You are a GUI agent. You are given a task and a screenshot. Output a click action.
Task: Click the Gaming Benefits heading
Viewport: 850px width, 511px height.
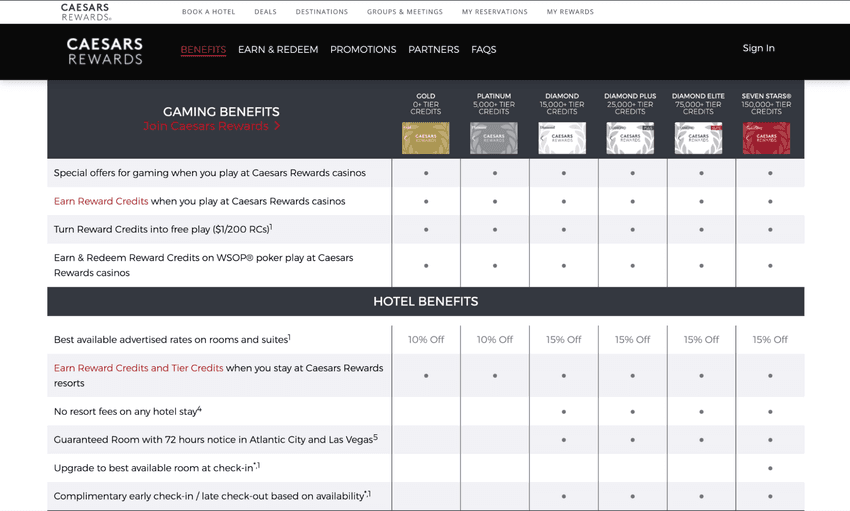point(221,112)
